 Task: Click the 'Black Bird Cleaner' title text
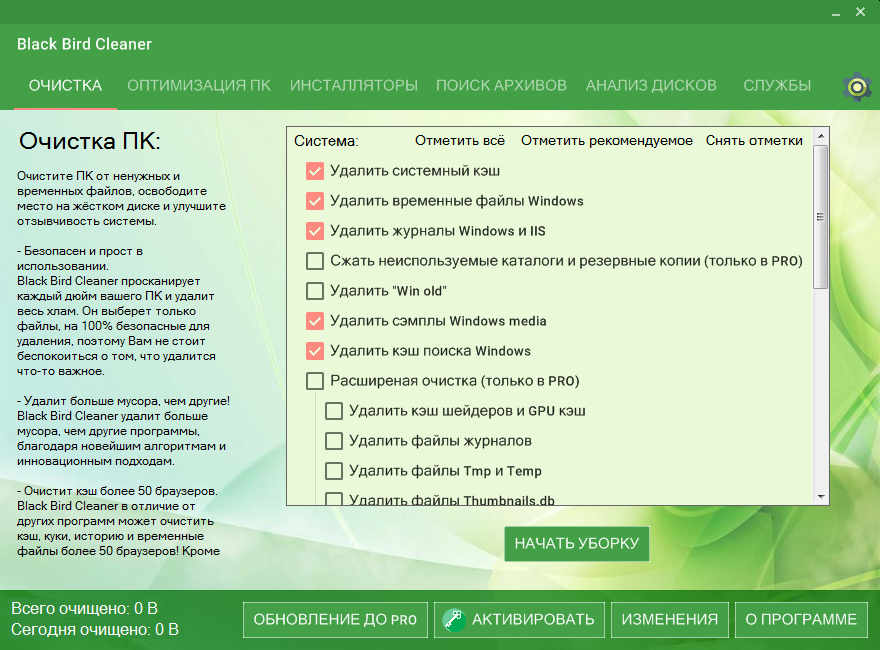84,44
